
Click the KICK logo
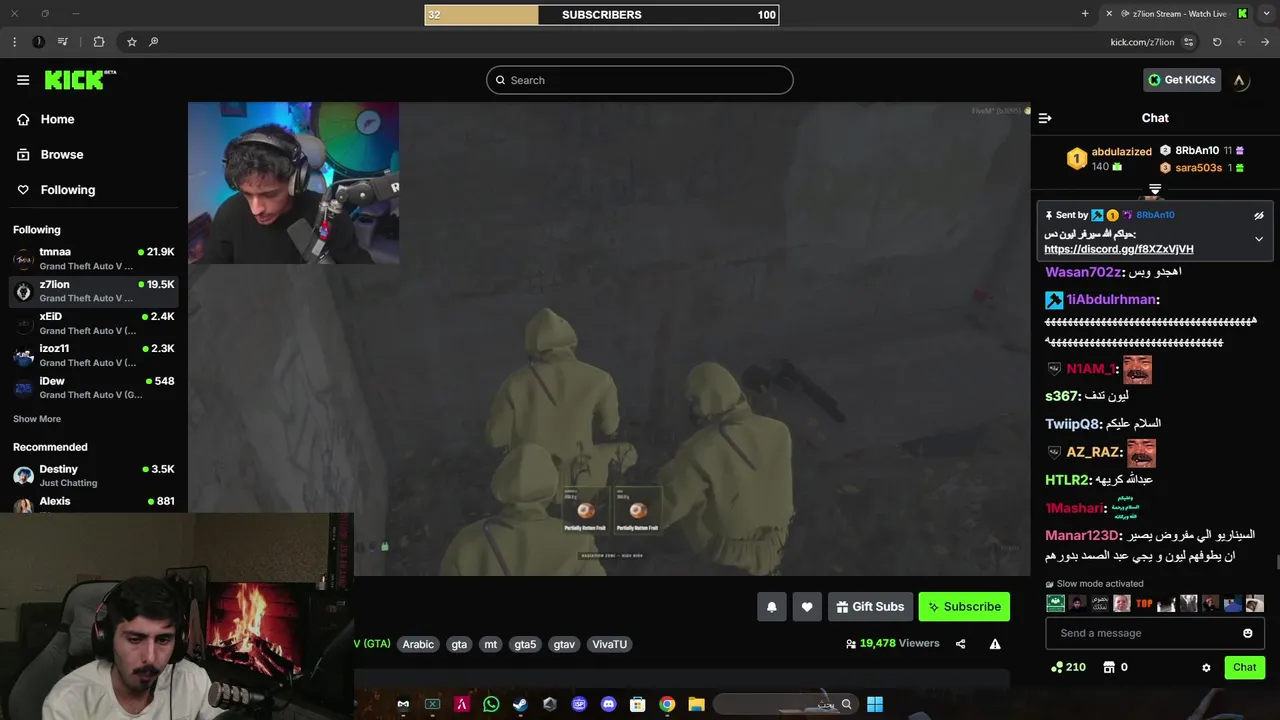click(x=80, y=80)
